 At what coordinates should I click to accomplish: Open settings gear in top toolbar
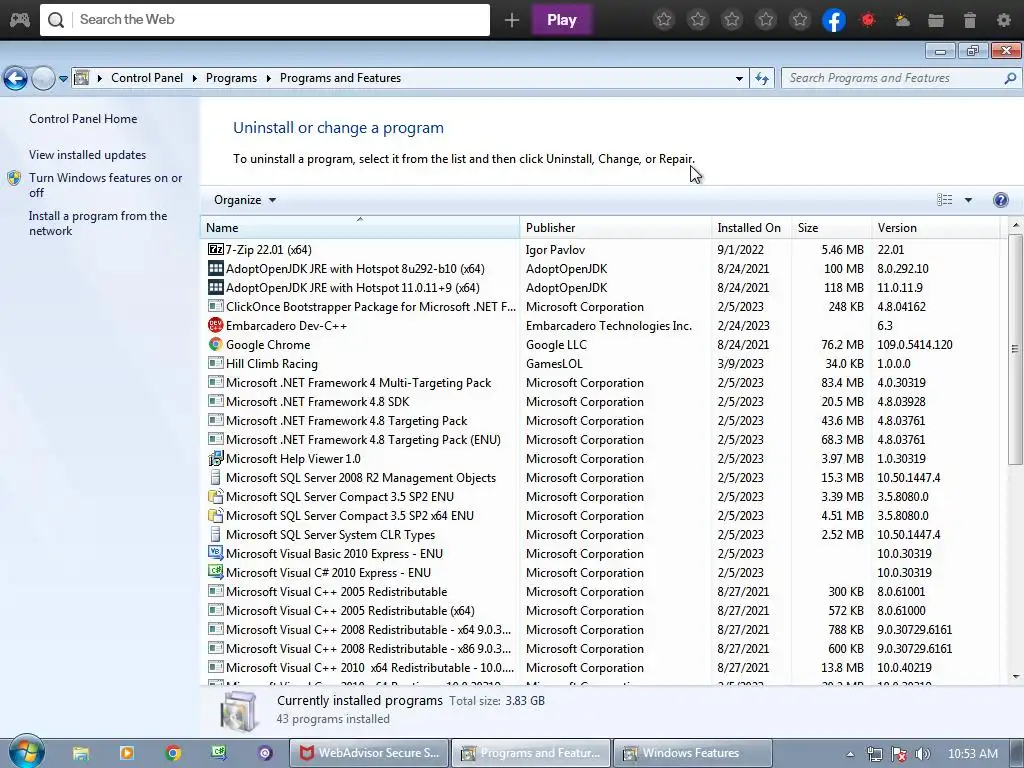[x=1004, y=20]
